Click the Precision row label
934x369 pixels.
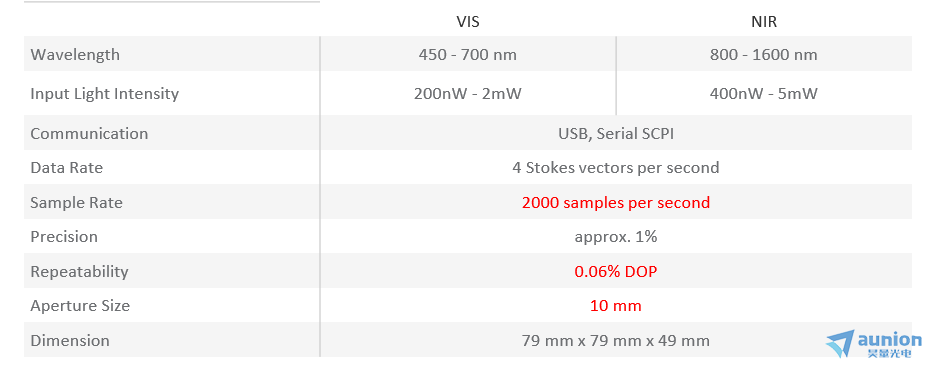64,237
